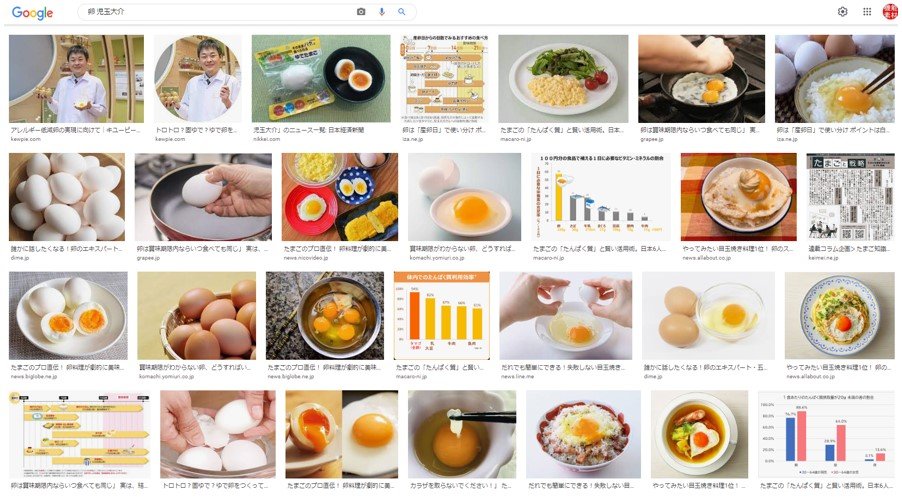Click the blue magnifier search icon
The height and width of the screenshot is (497, 902).
(402, 12)
